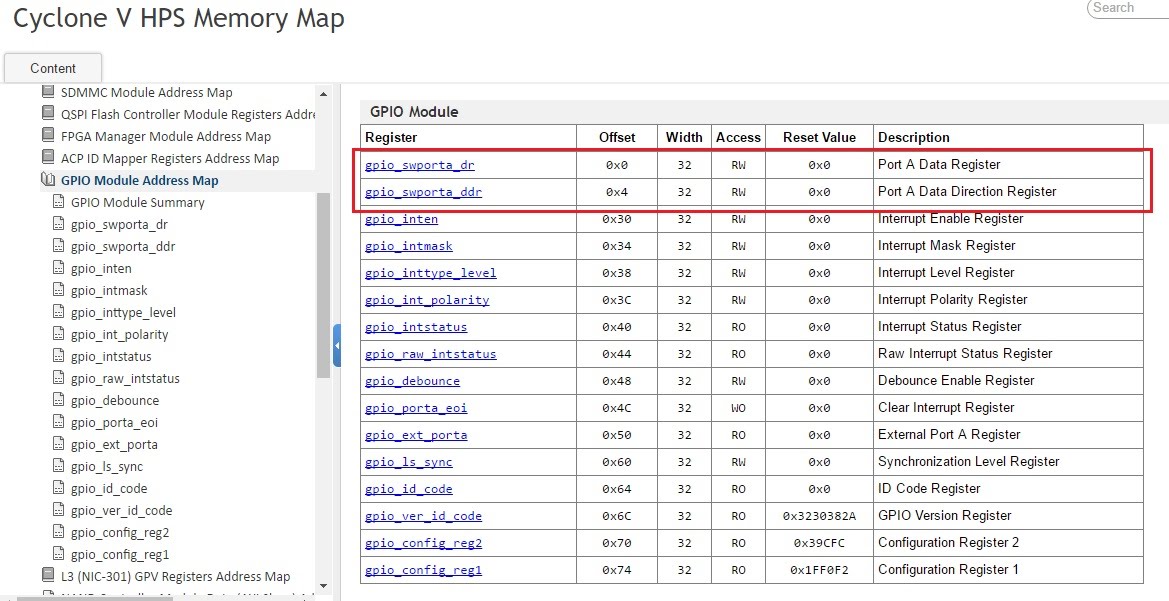Open the gpio_int_polarity register link in table

click(426, 300)
